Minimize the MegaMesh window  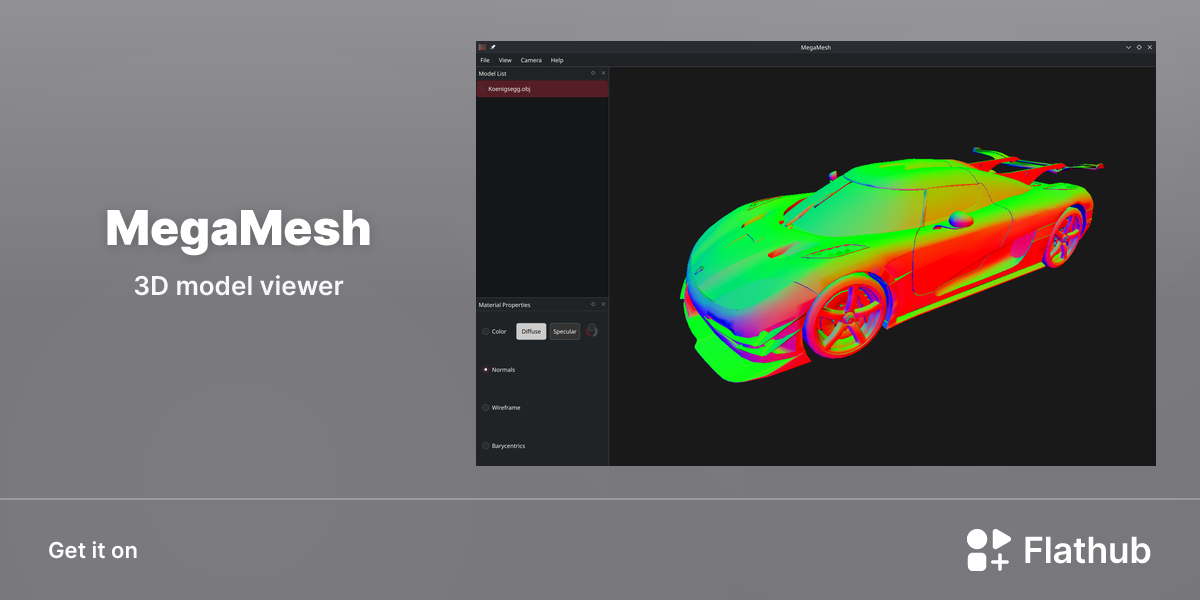1129,47
